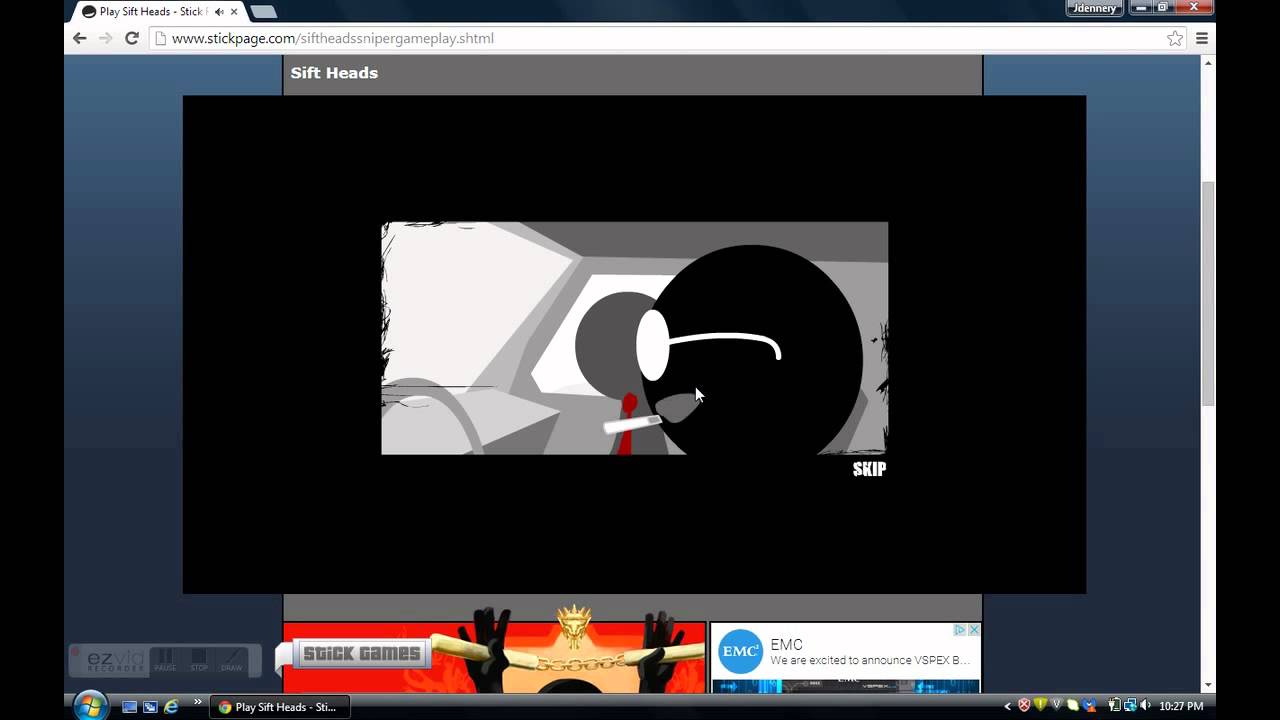Viewport: 1280px width, 720px height.
Task: Click gray V shield tray icon
Action: click(x=1056, y=706)
